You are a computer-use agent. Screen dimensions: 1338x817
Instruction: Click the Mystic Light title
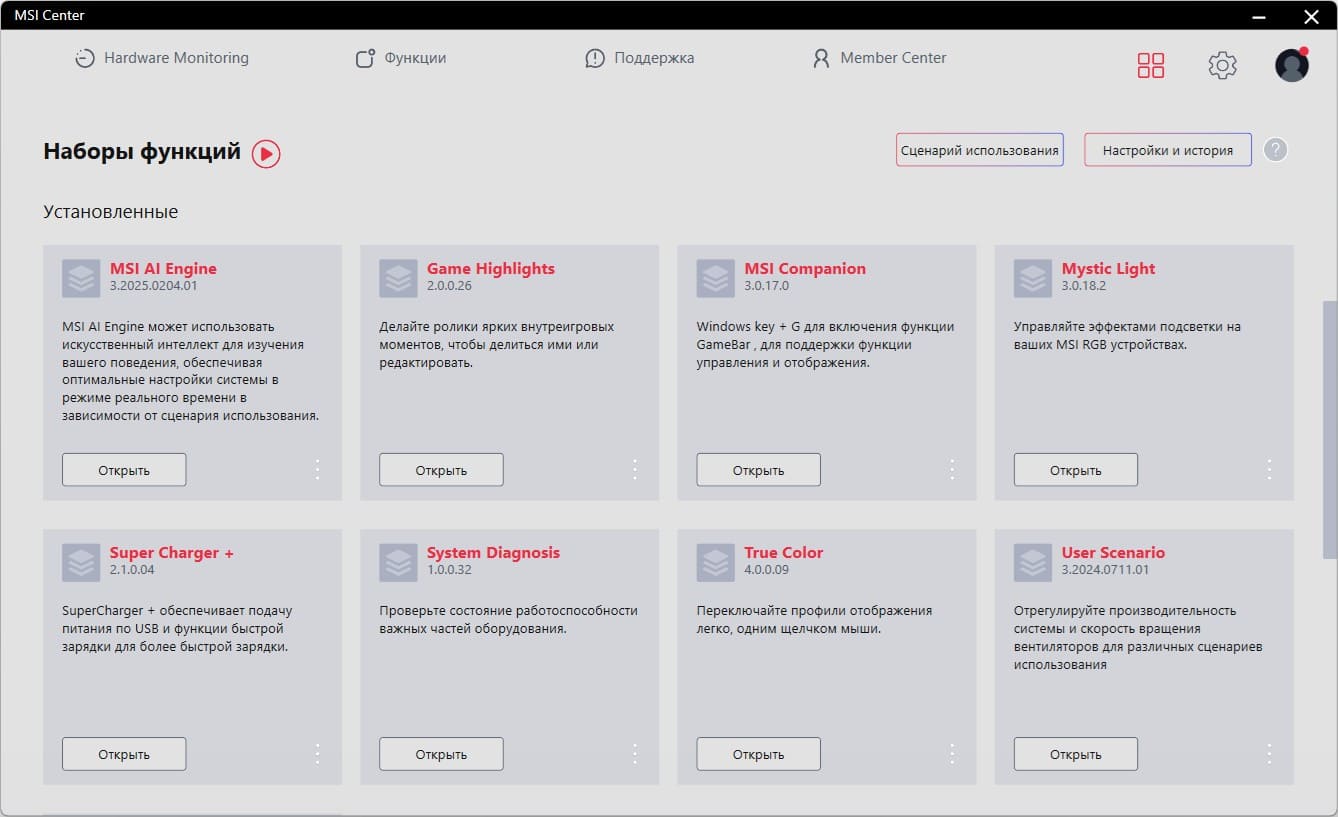[1108, 268]
